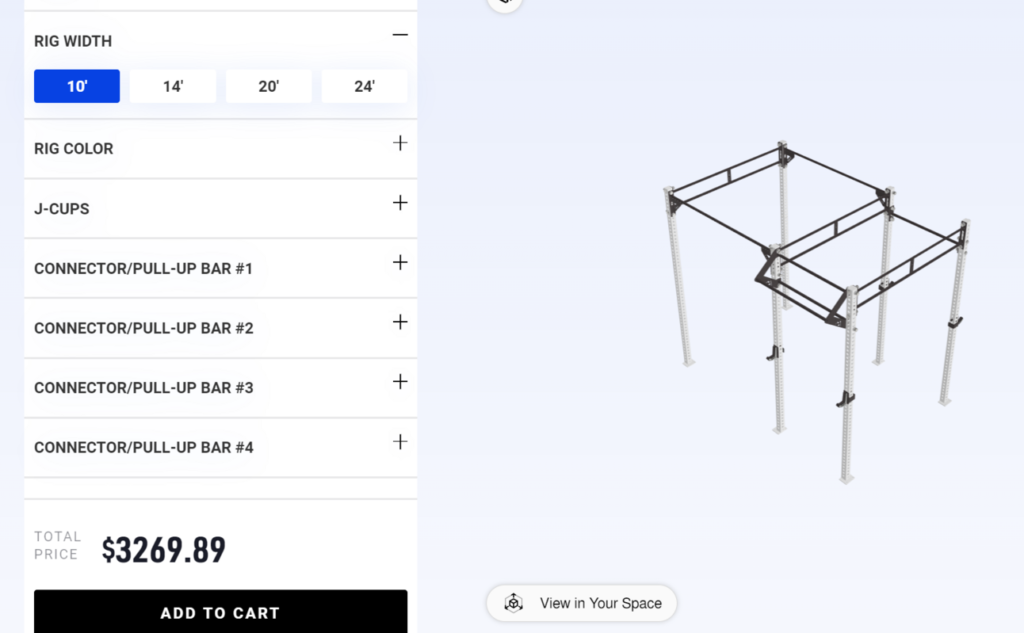Click the $3269.89 total price
Screen dimensions: 1024x633
pyautogui.click(x=164, y=550)
